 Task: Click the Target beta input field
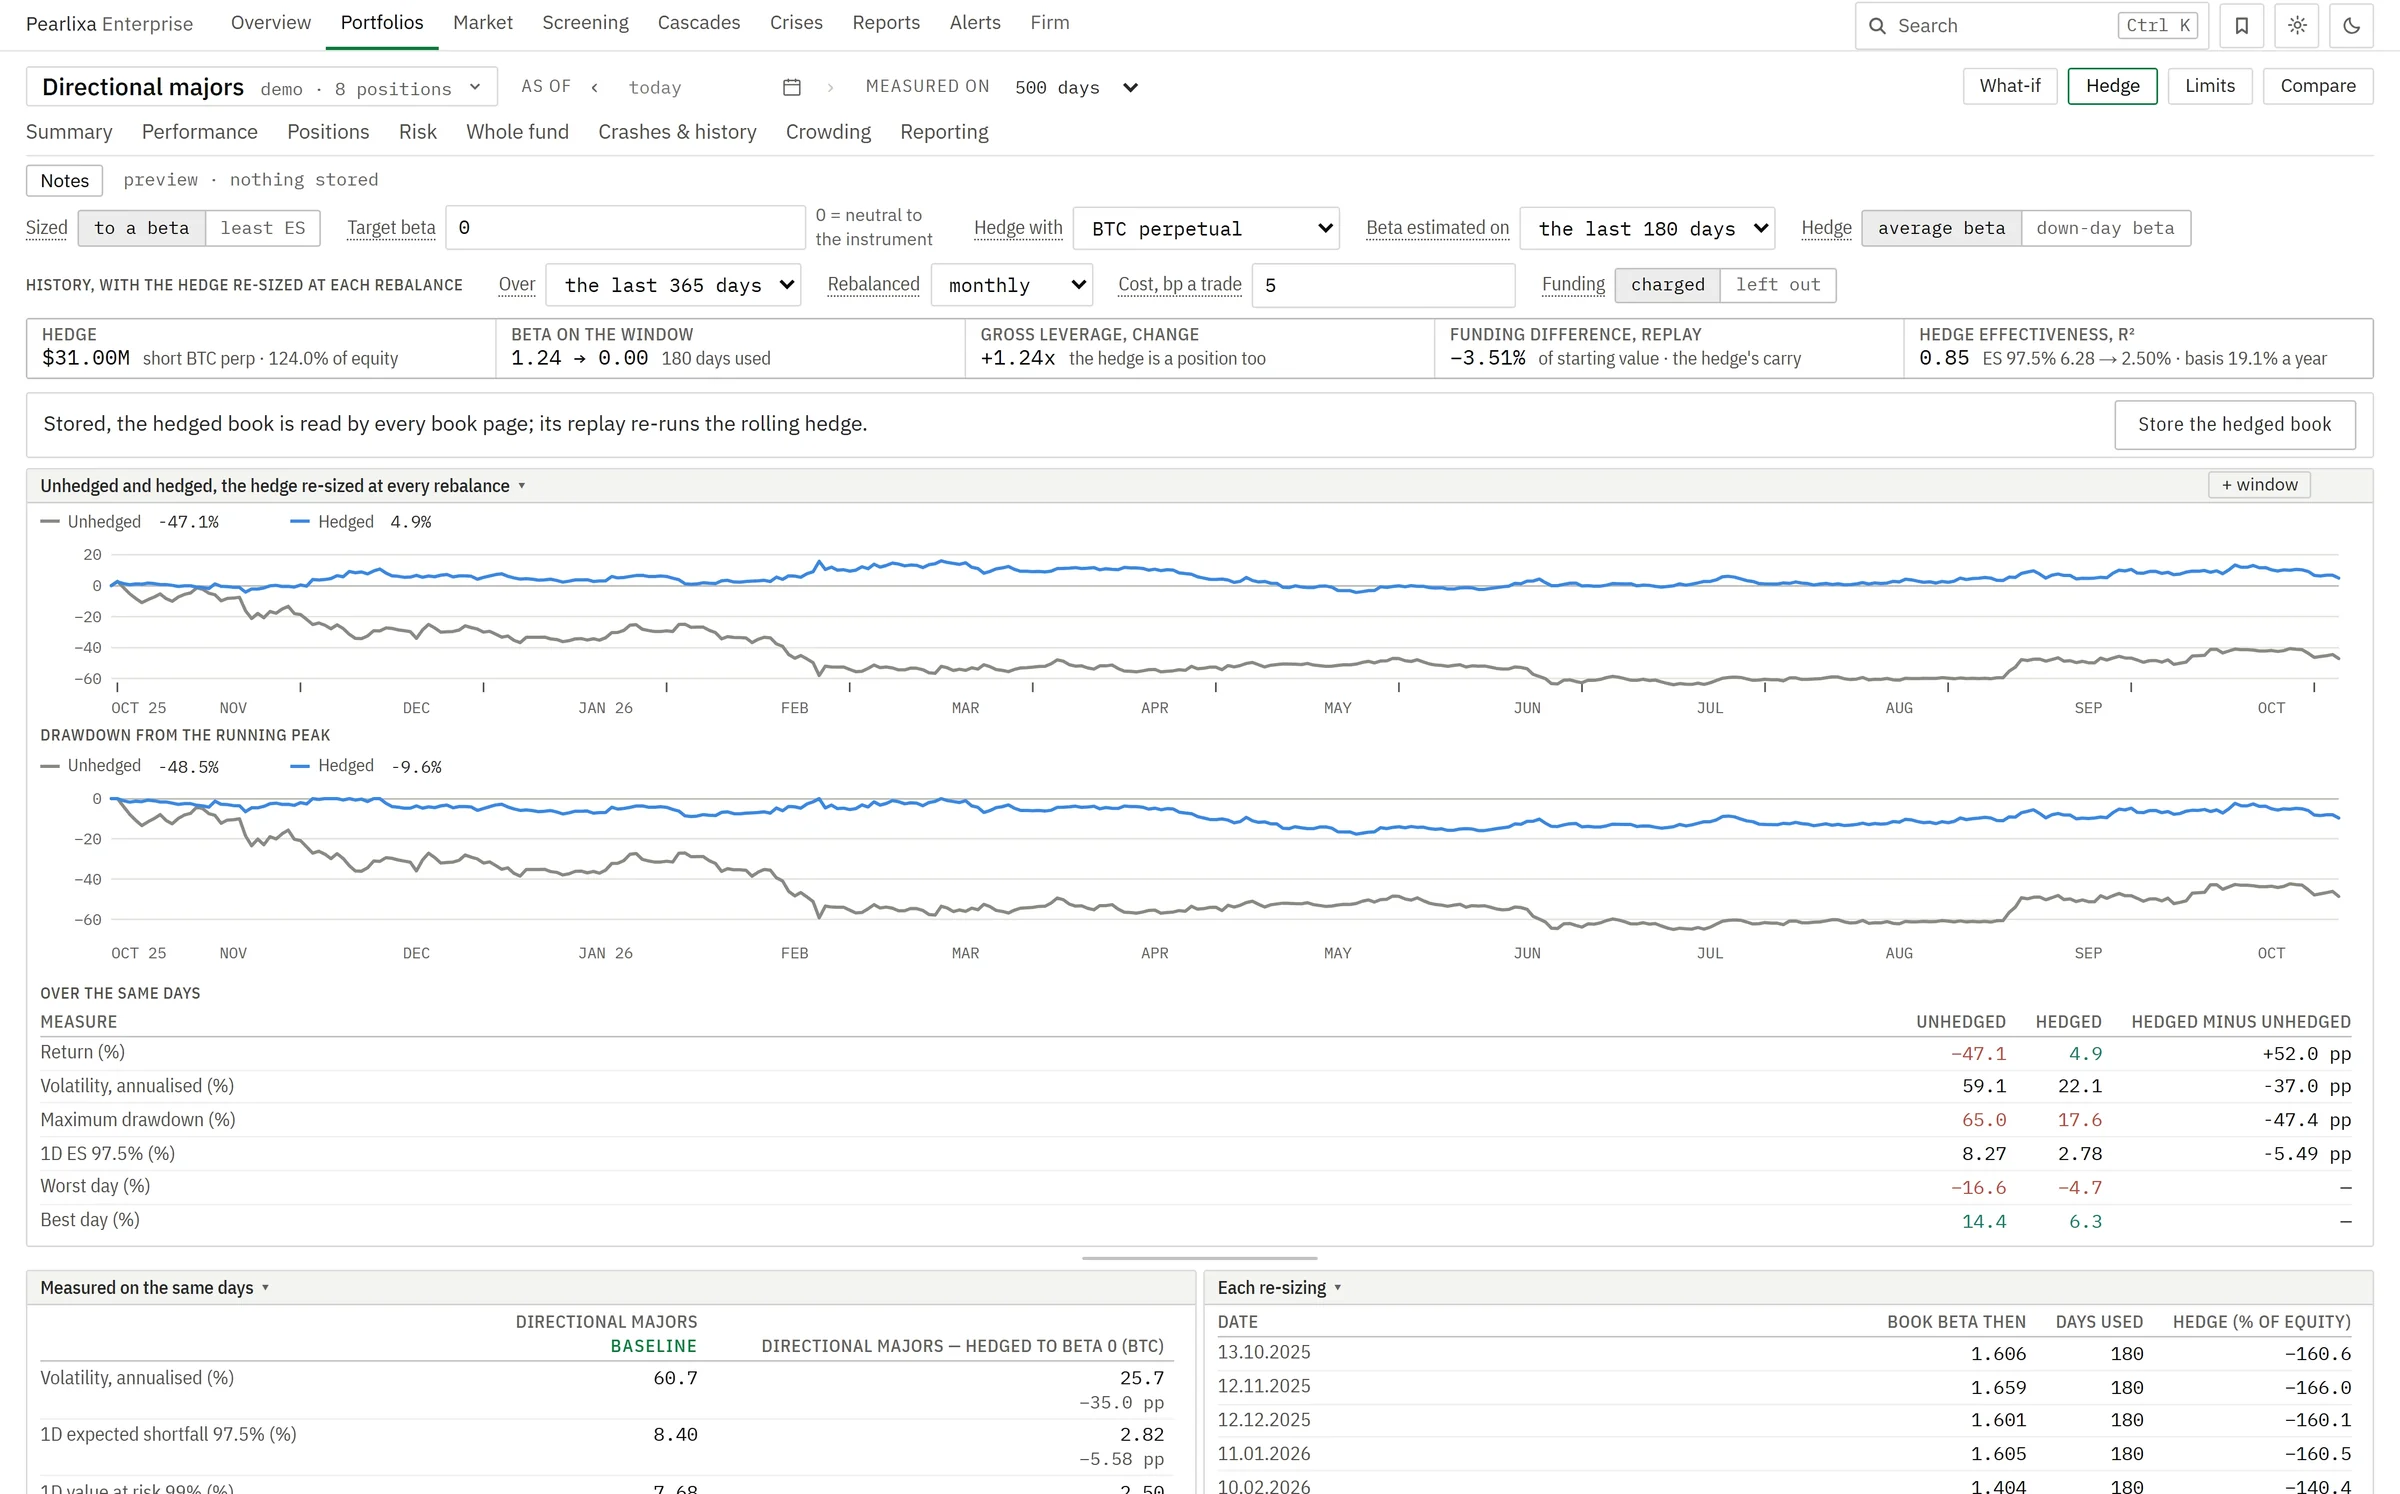[x=626, y=228]
